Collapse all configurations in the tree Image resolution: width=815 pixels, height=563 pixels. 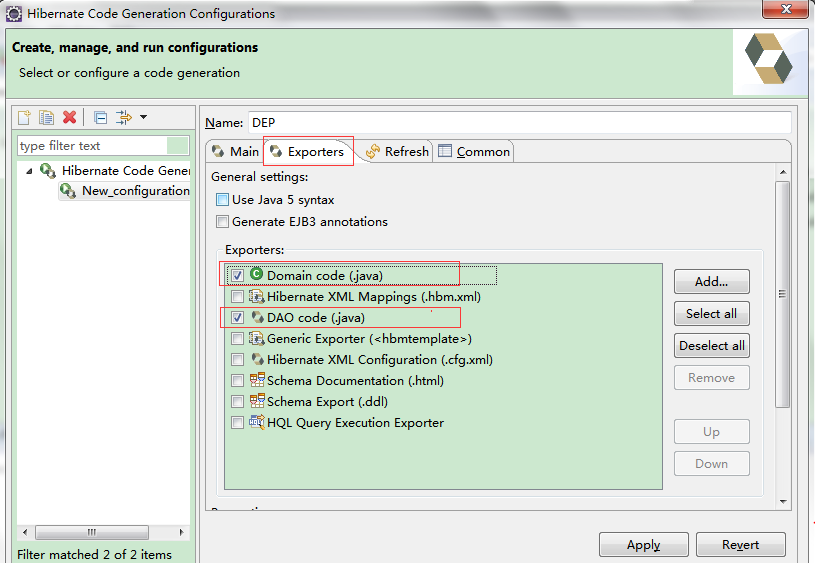[x=100, y=118]
